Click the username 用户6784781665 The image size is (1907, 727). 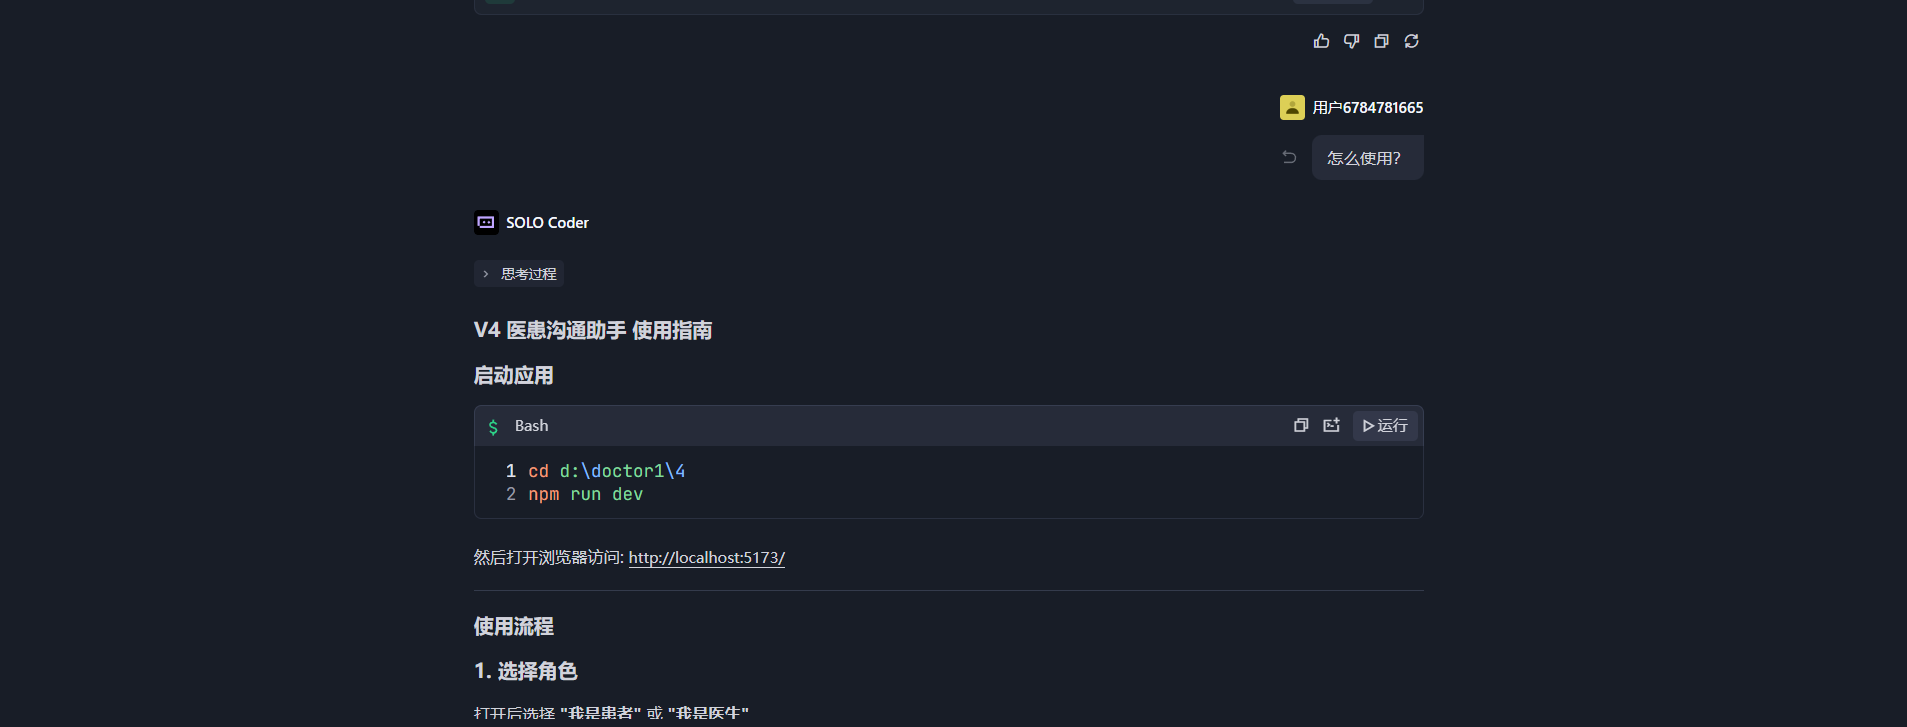[1367, 108]
